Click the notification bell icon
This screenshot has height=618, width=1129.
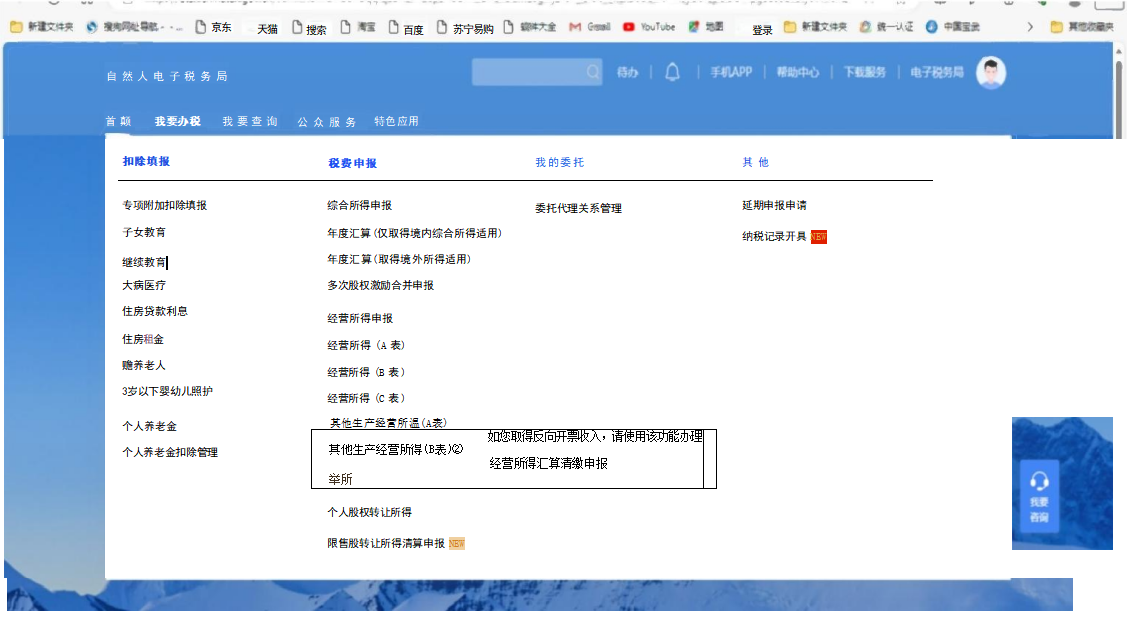[x=672, y=72]
